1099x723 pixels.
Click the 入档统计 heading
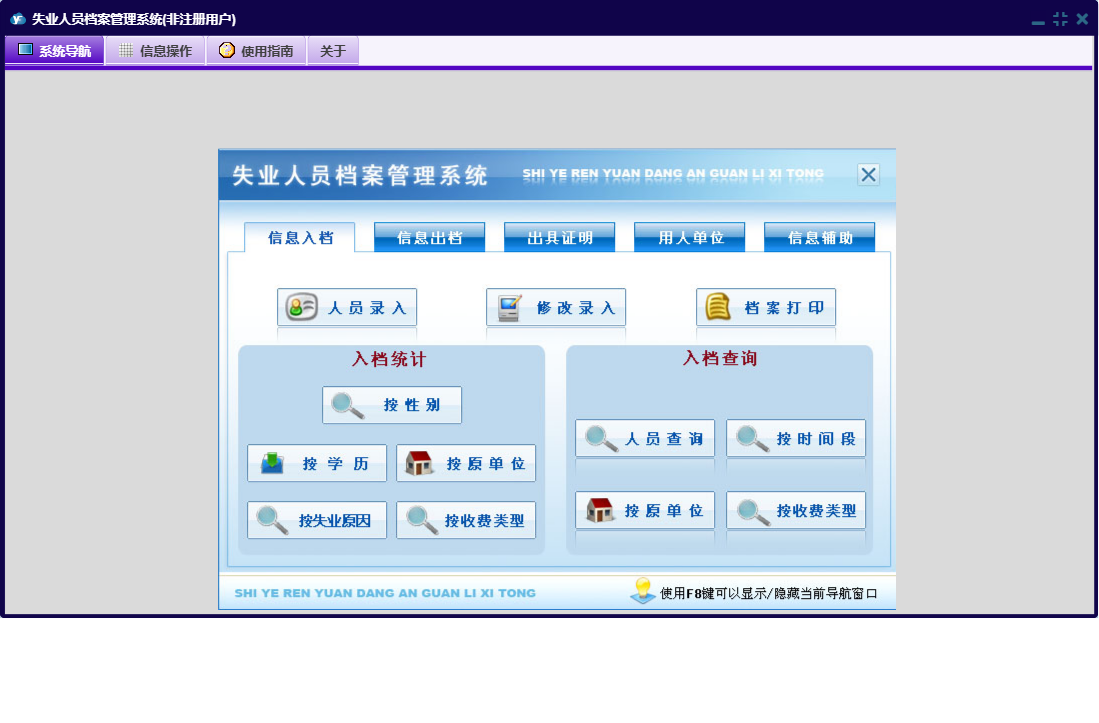coord(389,359)
